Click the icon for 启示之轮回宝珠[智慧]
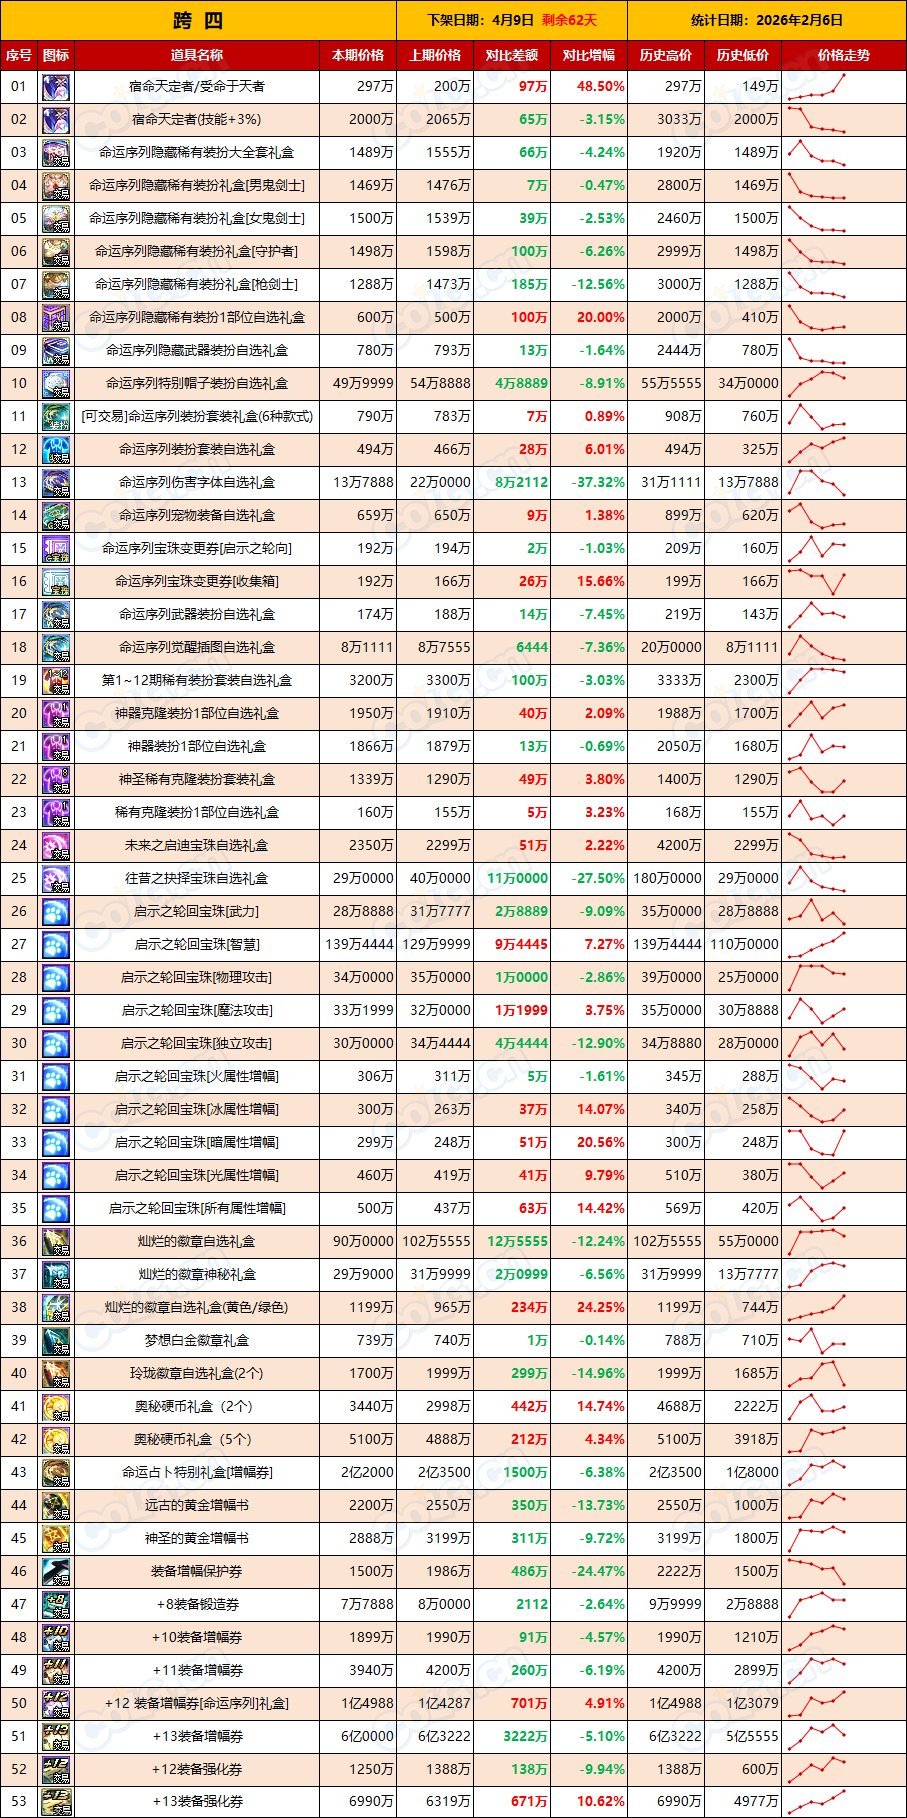This screenshot has width=907, height=1818. 56,944
